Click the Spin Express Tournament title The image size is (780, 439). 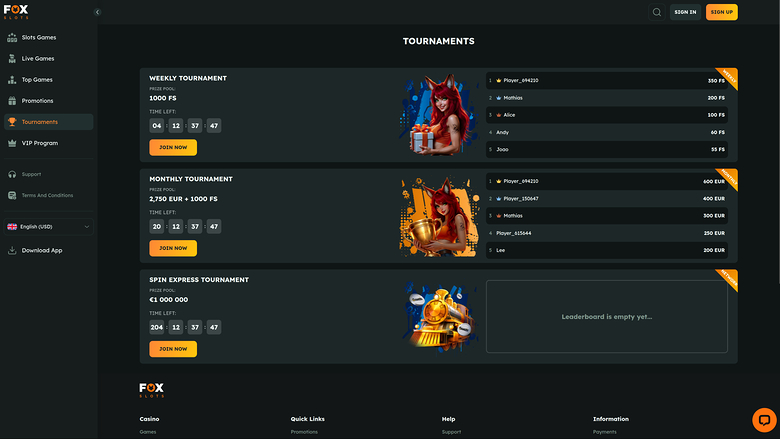pos(199,280)
